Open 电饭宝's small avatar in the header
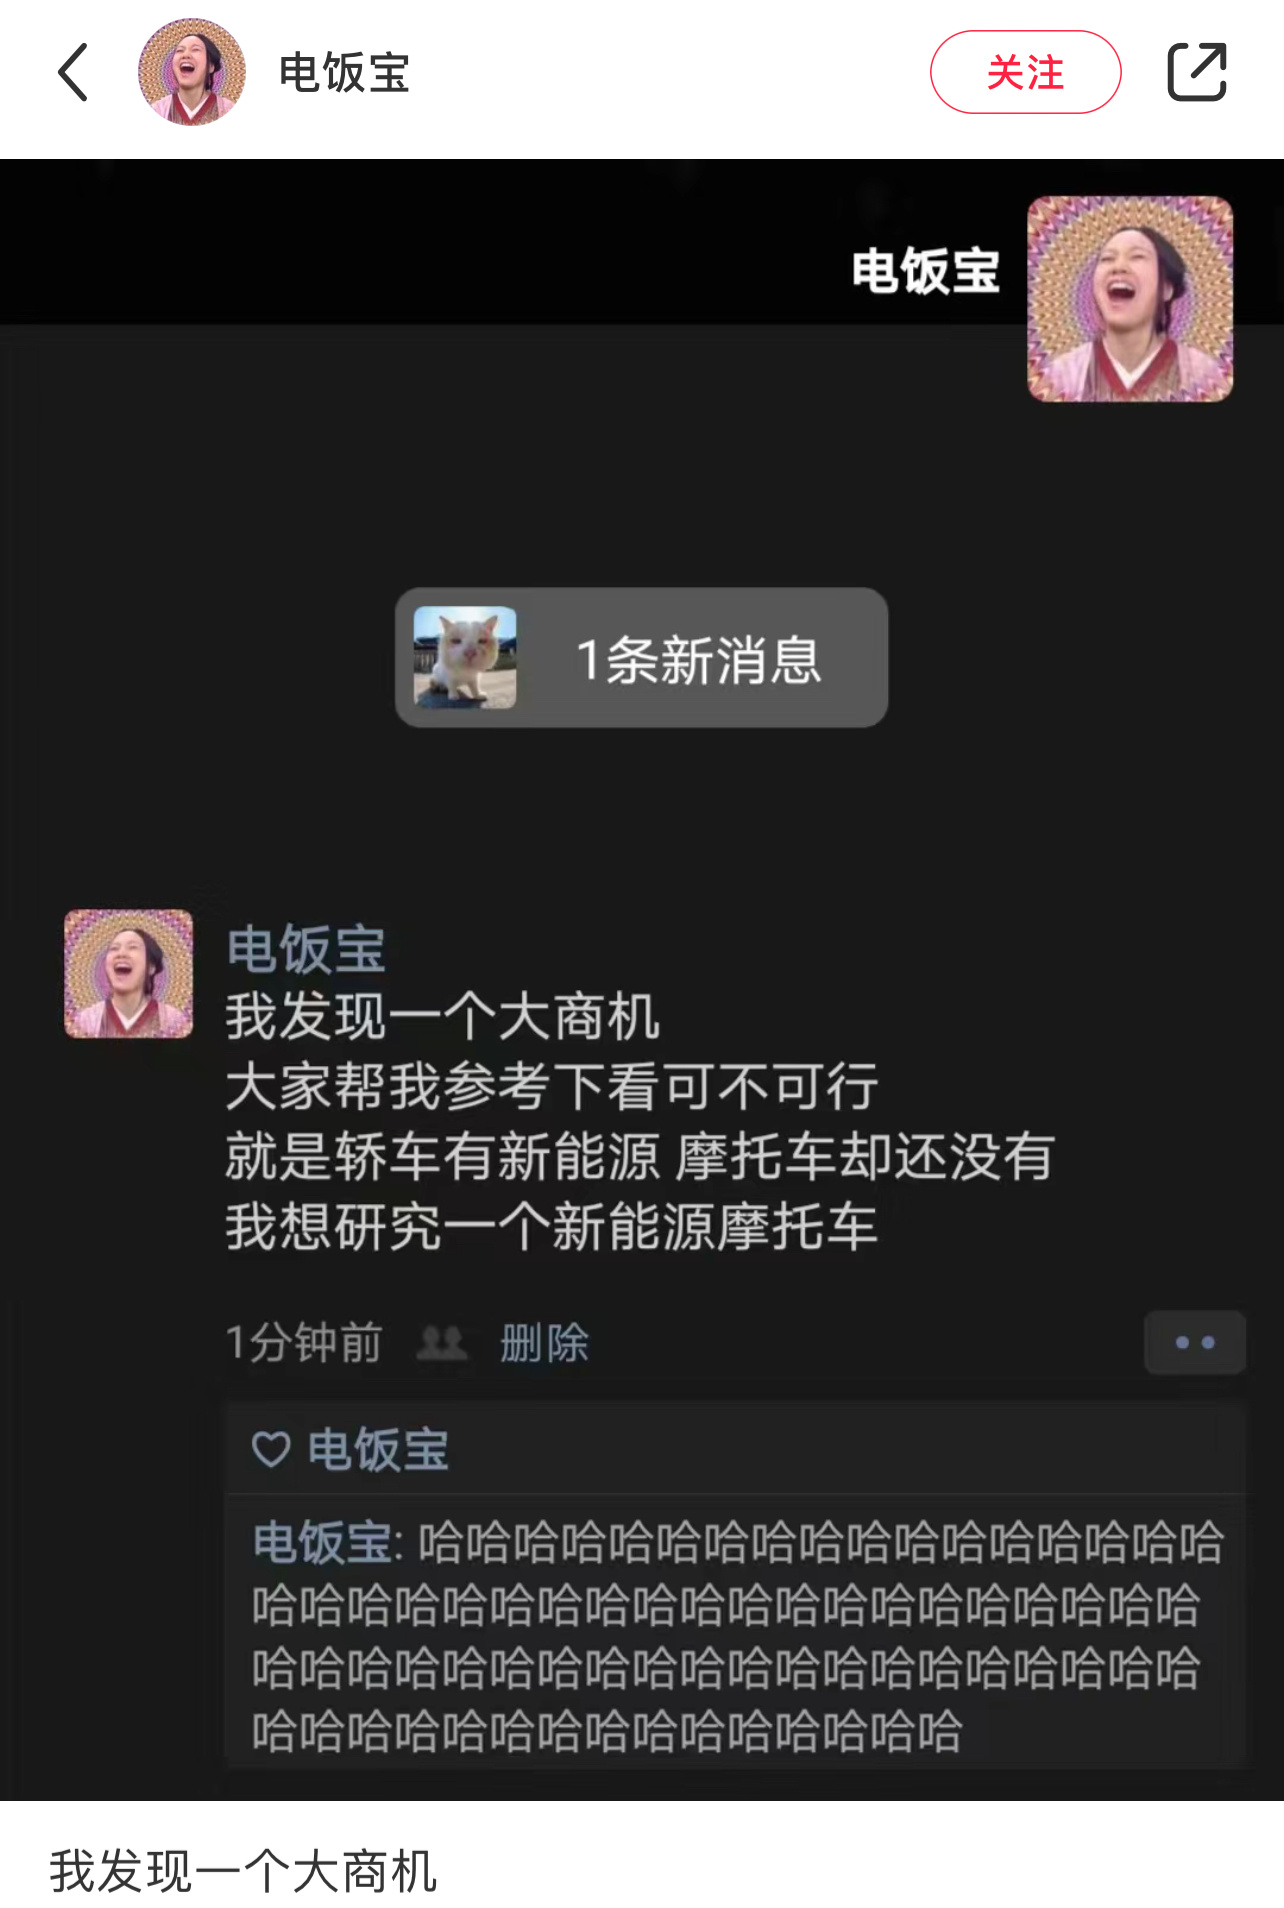Viewport: 1284px width, 1908px height. click(x=192, y=72)
